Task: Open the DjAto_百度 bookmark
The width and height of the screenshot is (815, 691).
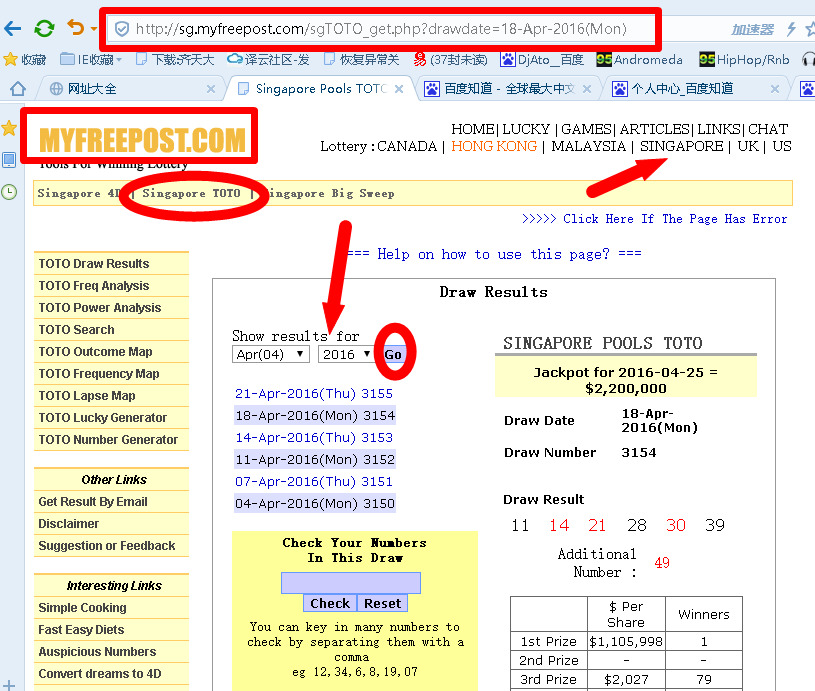Action: tap(542, 60)
